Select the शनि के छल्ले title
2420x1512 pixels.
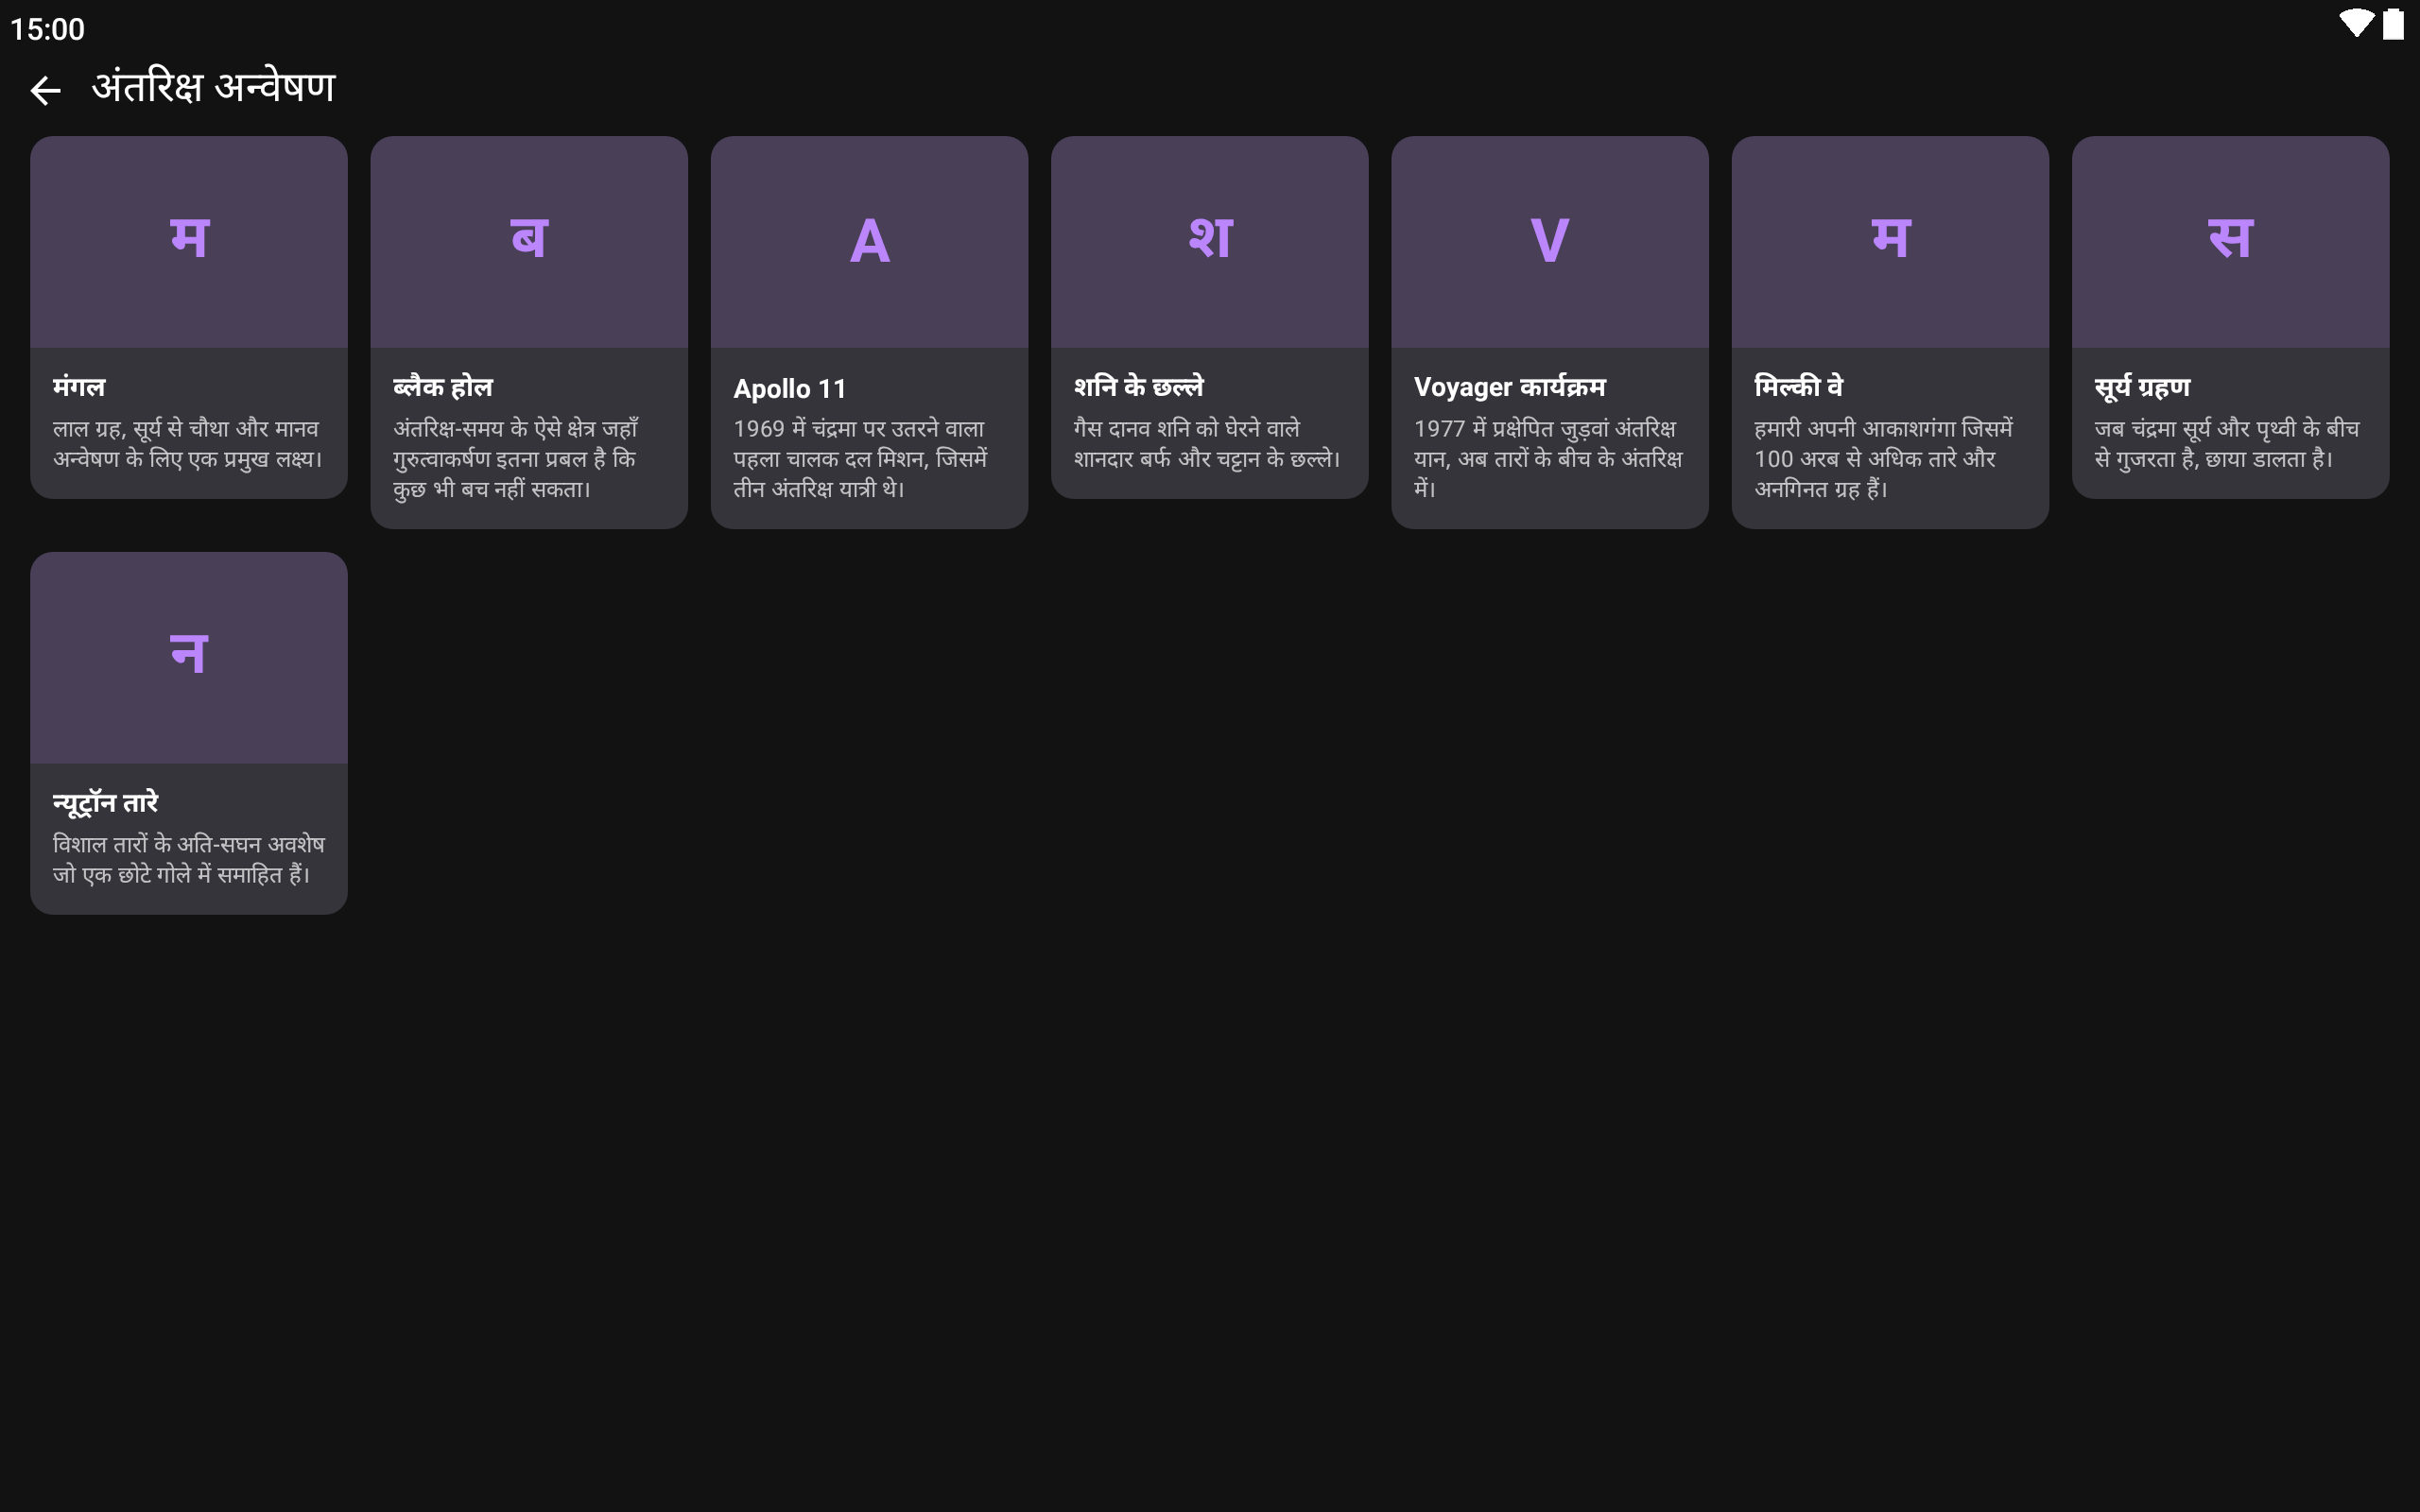[1139, 387]
